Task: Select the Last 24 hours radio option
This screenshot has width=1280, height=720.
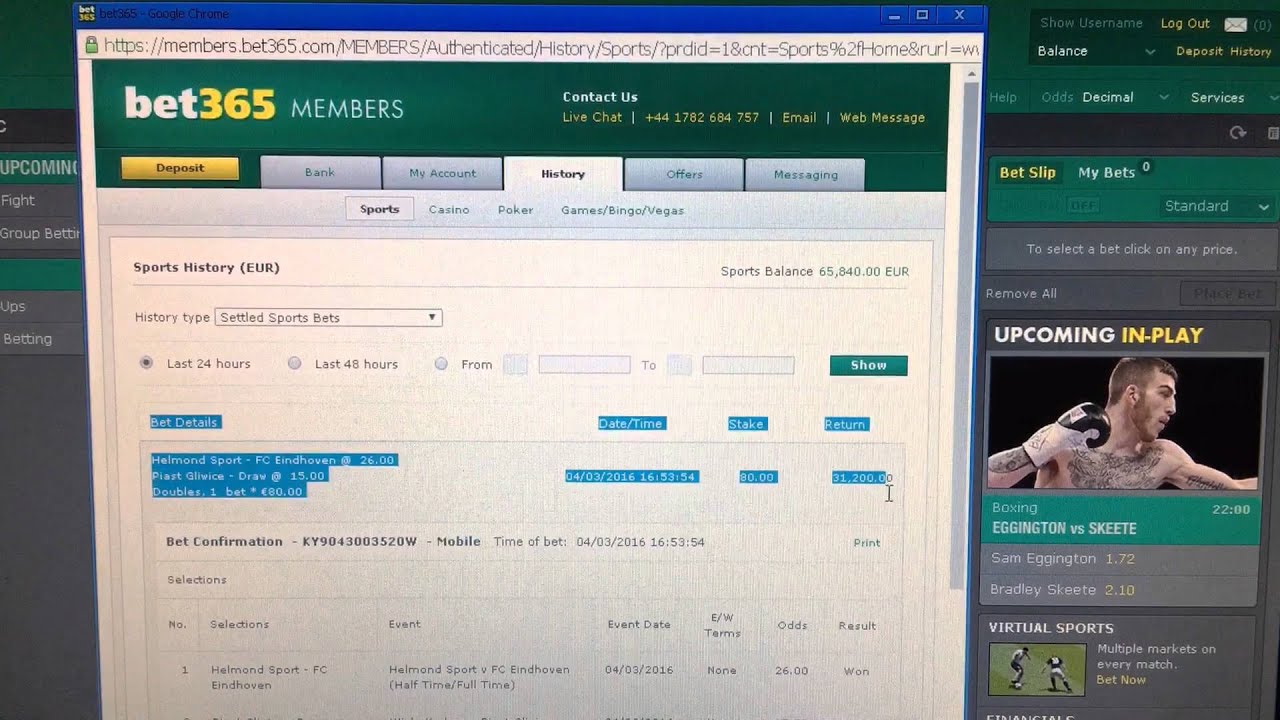Action: pos(146,363)
